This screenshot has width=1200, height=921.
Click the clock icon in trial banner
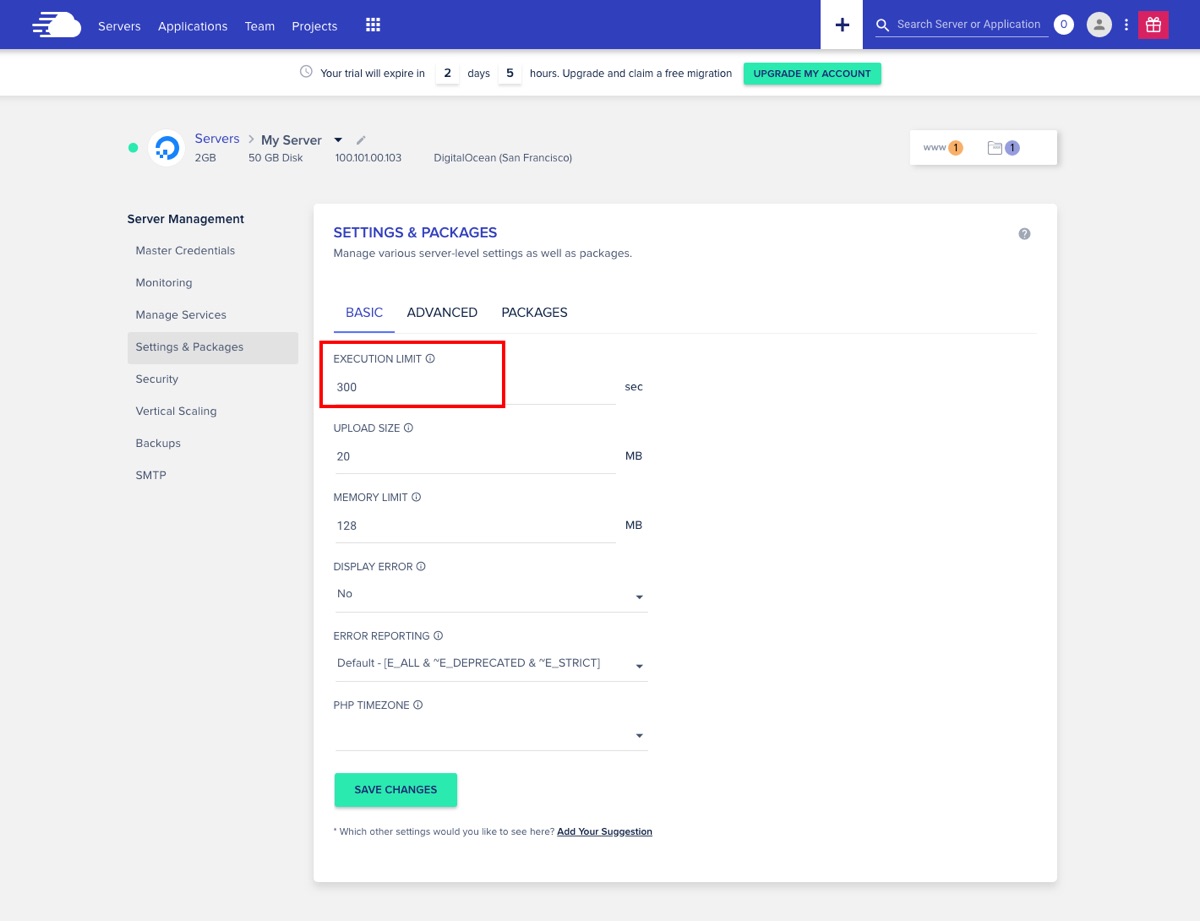(306, 72)
